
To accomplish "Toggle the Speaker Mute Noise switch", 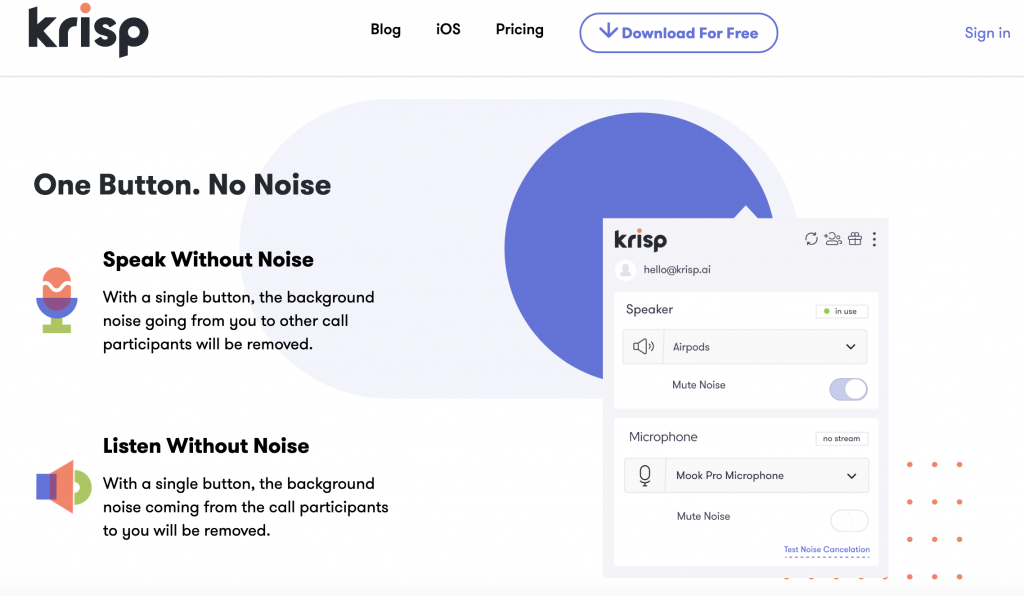I will (848, 389).
